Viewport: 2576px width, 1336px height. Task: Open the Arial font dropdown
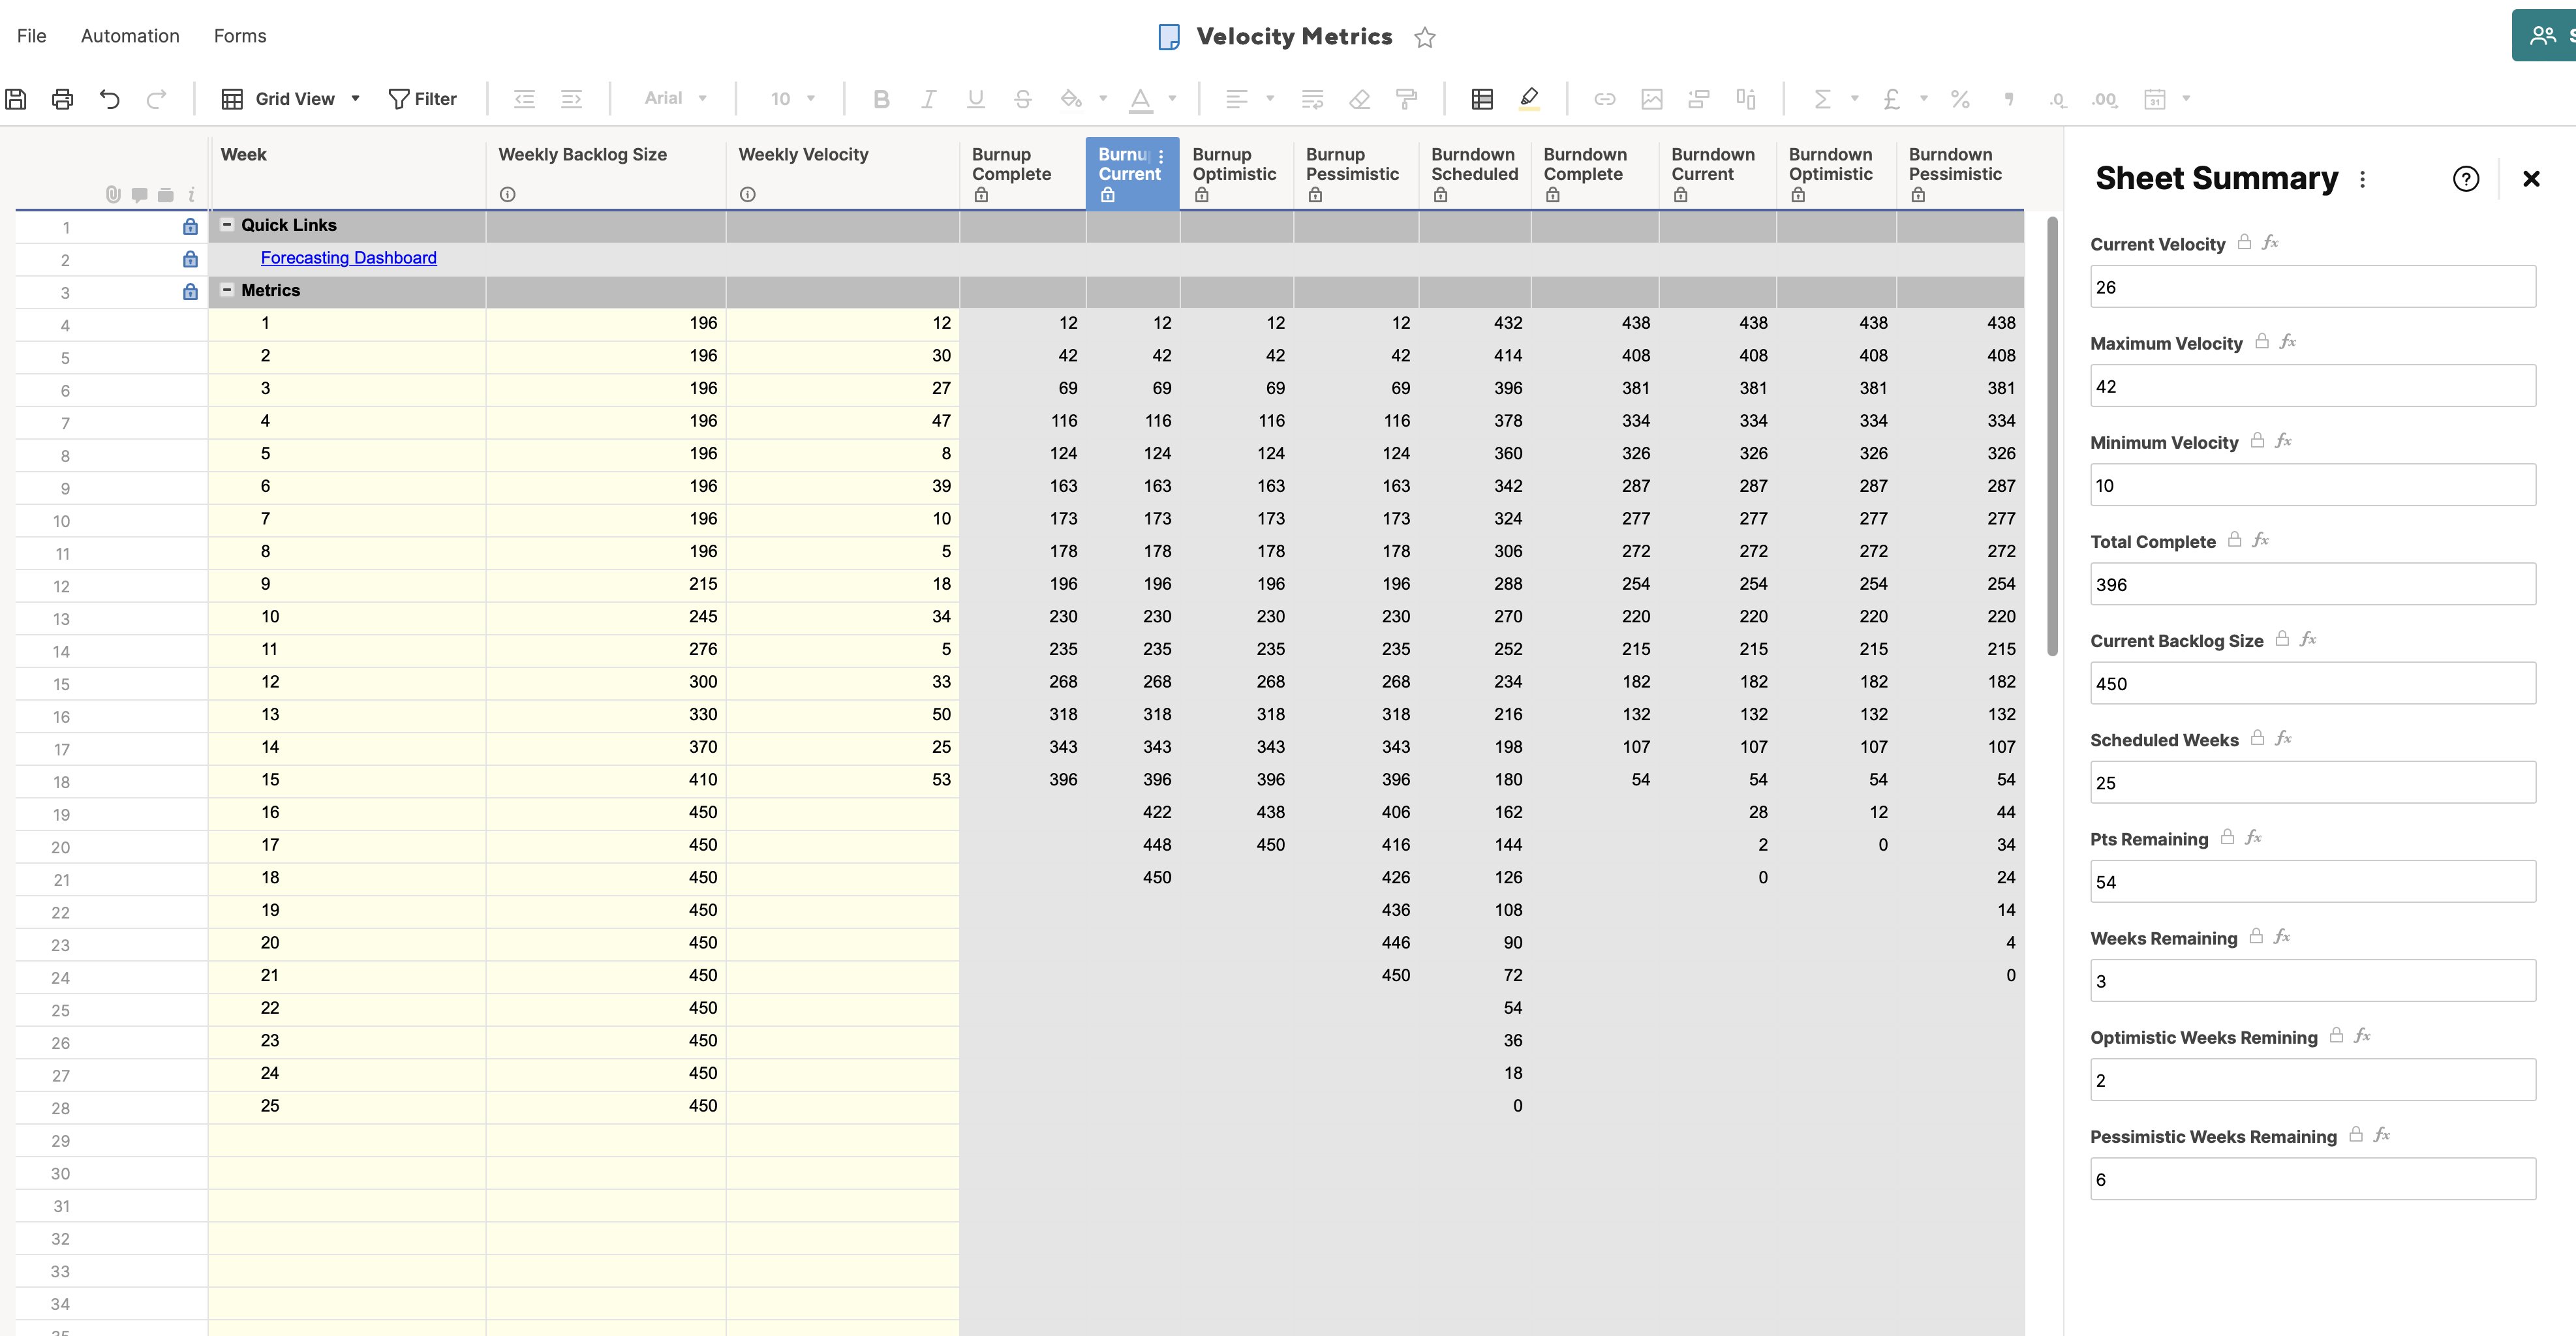click(x=675, y=98)
